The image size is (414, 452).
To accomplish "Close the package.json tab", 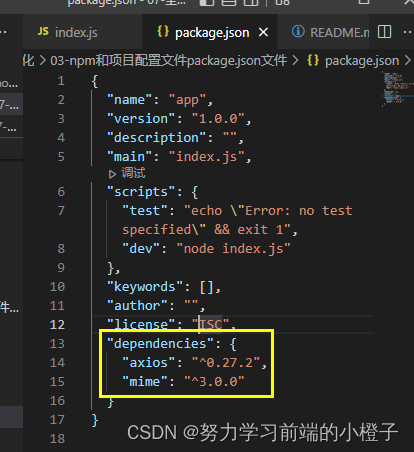I will coord(263,32).
